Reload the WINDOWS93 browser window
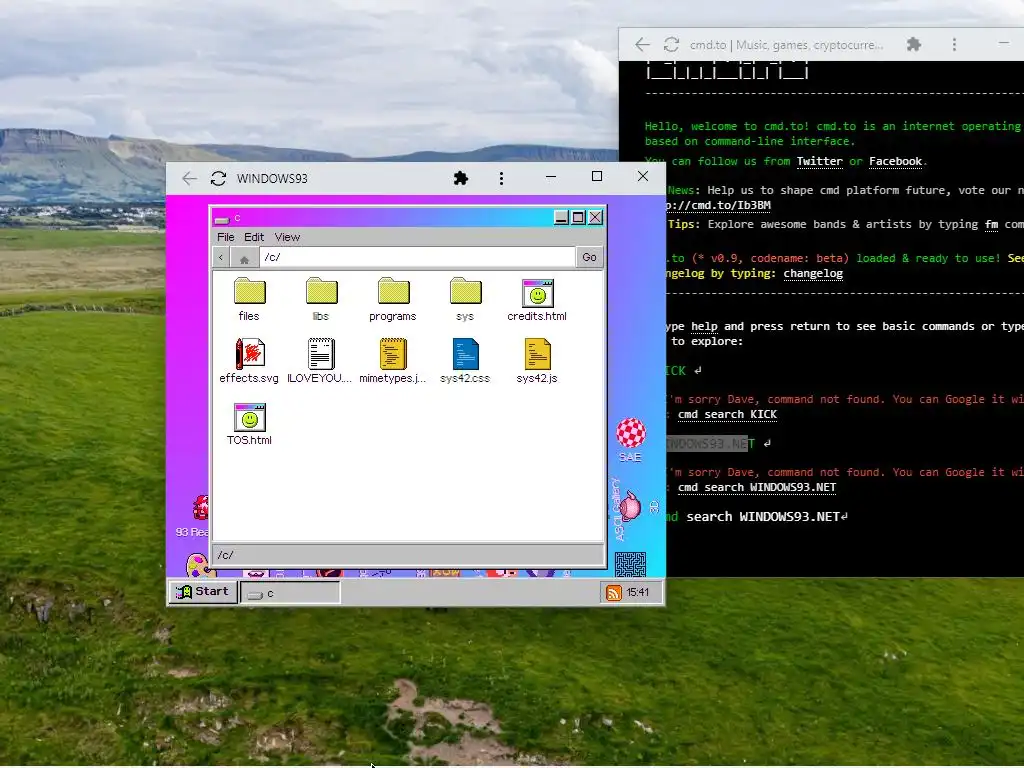 (218, 178)
